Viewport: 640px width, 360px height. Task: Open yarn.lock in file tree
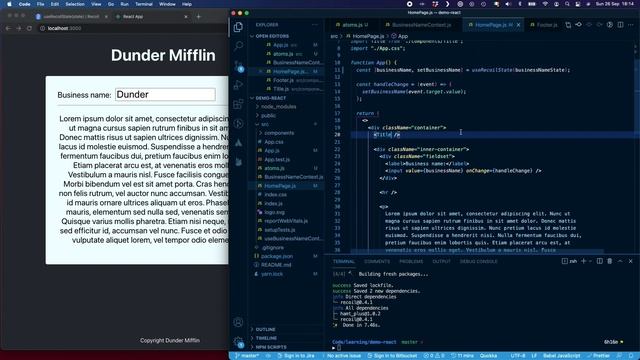coord(271,274)
